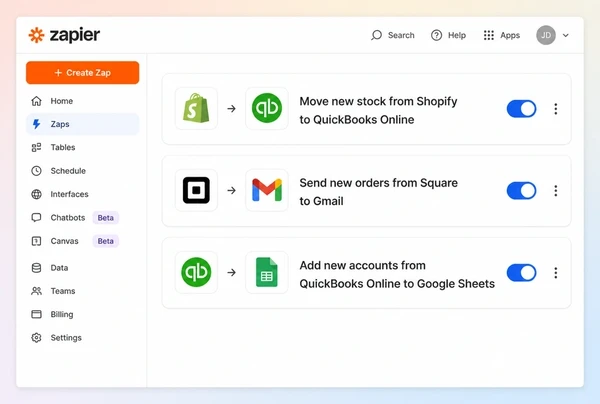Viewport: 600px width, 404px height.
Task: Open more options for the Google Sheets zap
Action: (x=556, y=273)
